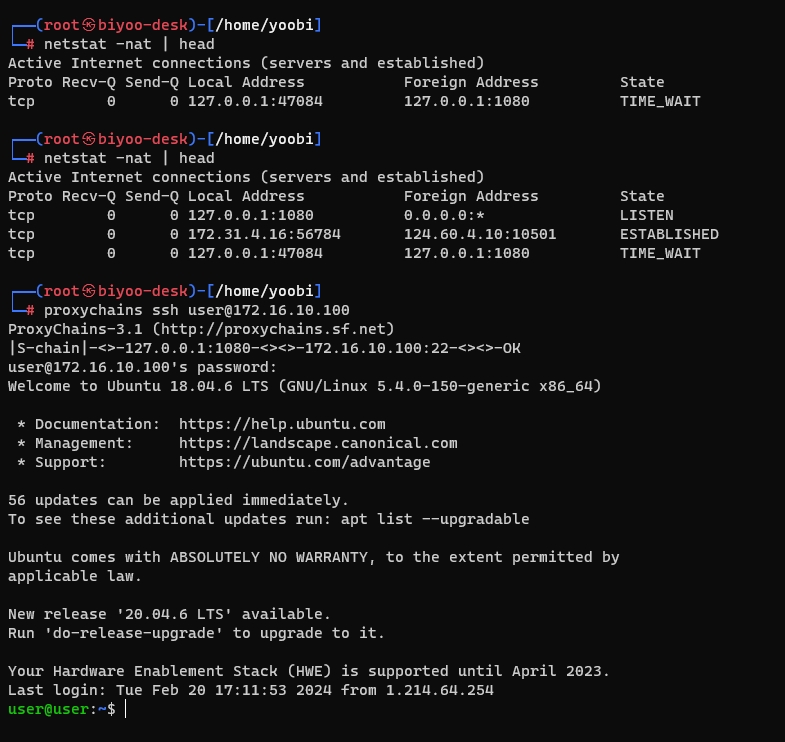Open the ubuntu.com/advantage support link
This screenshot has width=785, height=742.
[x=305, y=462]
